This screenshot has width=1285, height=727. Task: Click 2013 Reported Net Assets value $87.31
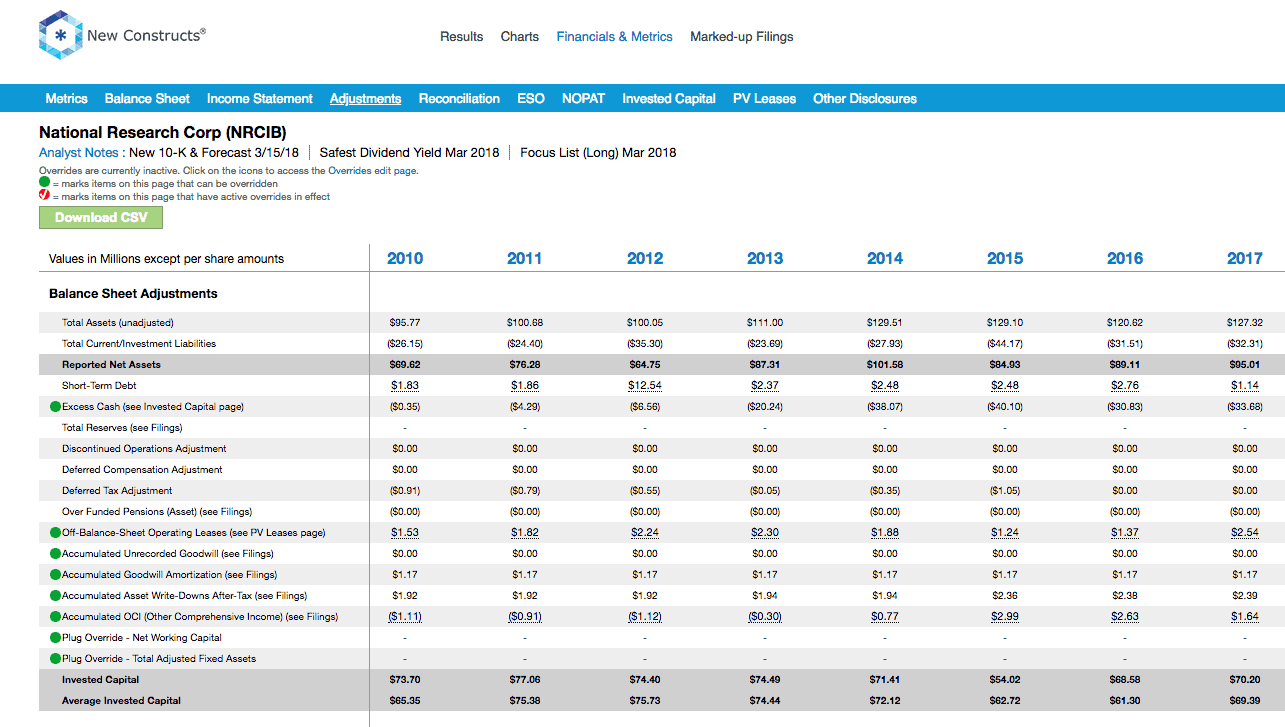click(765, 365)
